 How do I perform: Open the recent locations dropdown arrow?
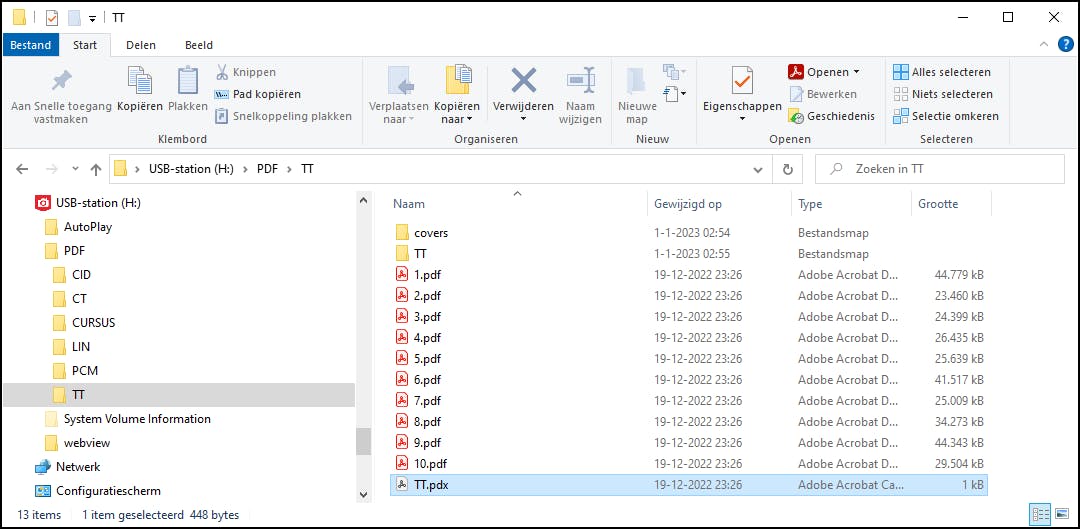coord(75,169)
